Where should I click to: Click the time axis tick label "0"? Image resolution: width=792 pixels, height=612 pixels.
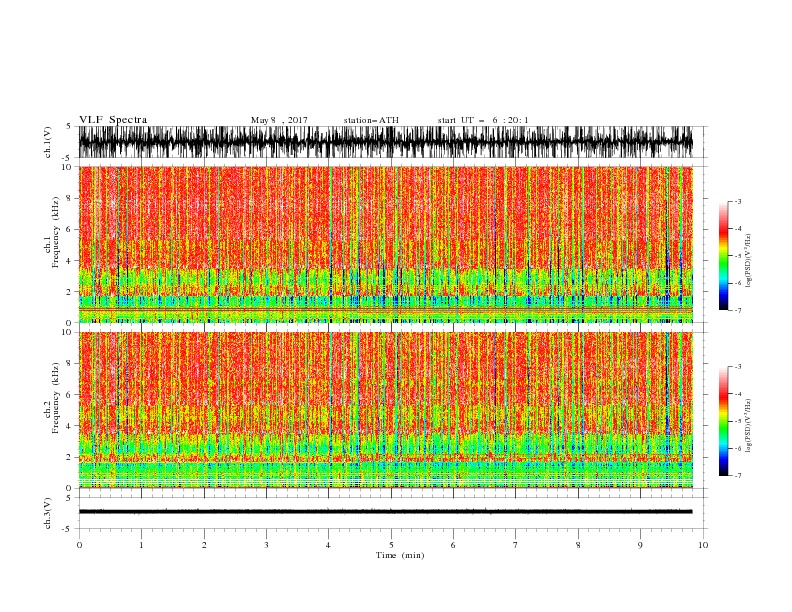click(x=79, y=545)
